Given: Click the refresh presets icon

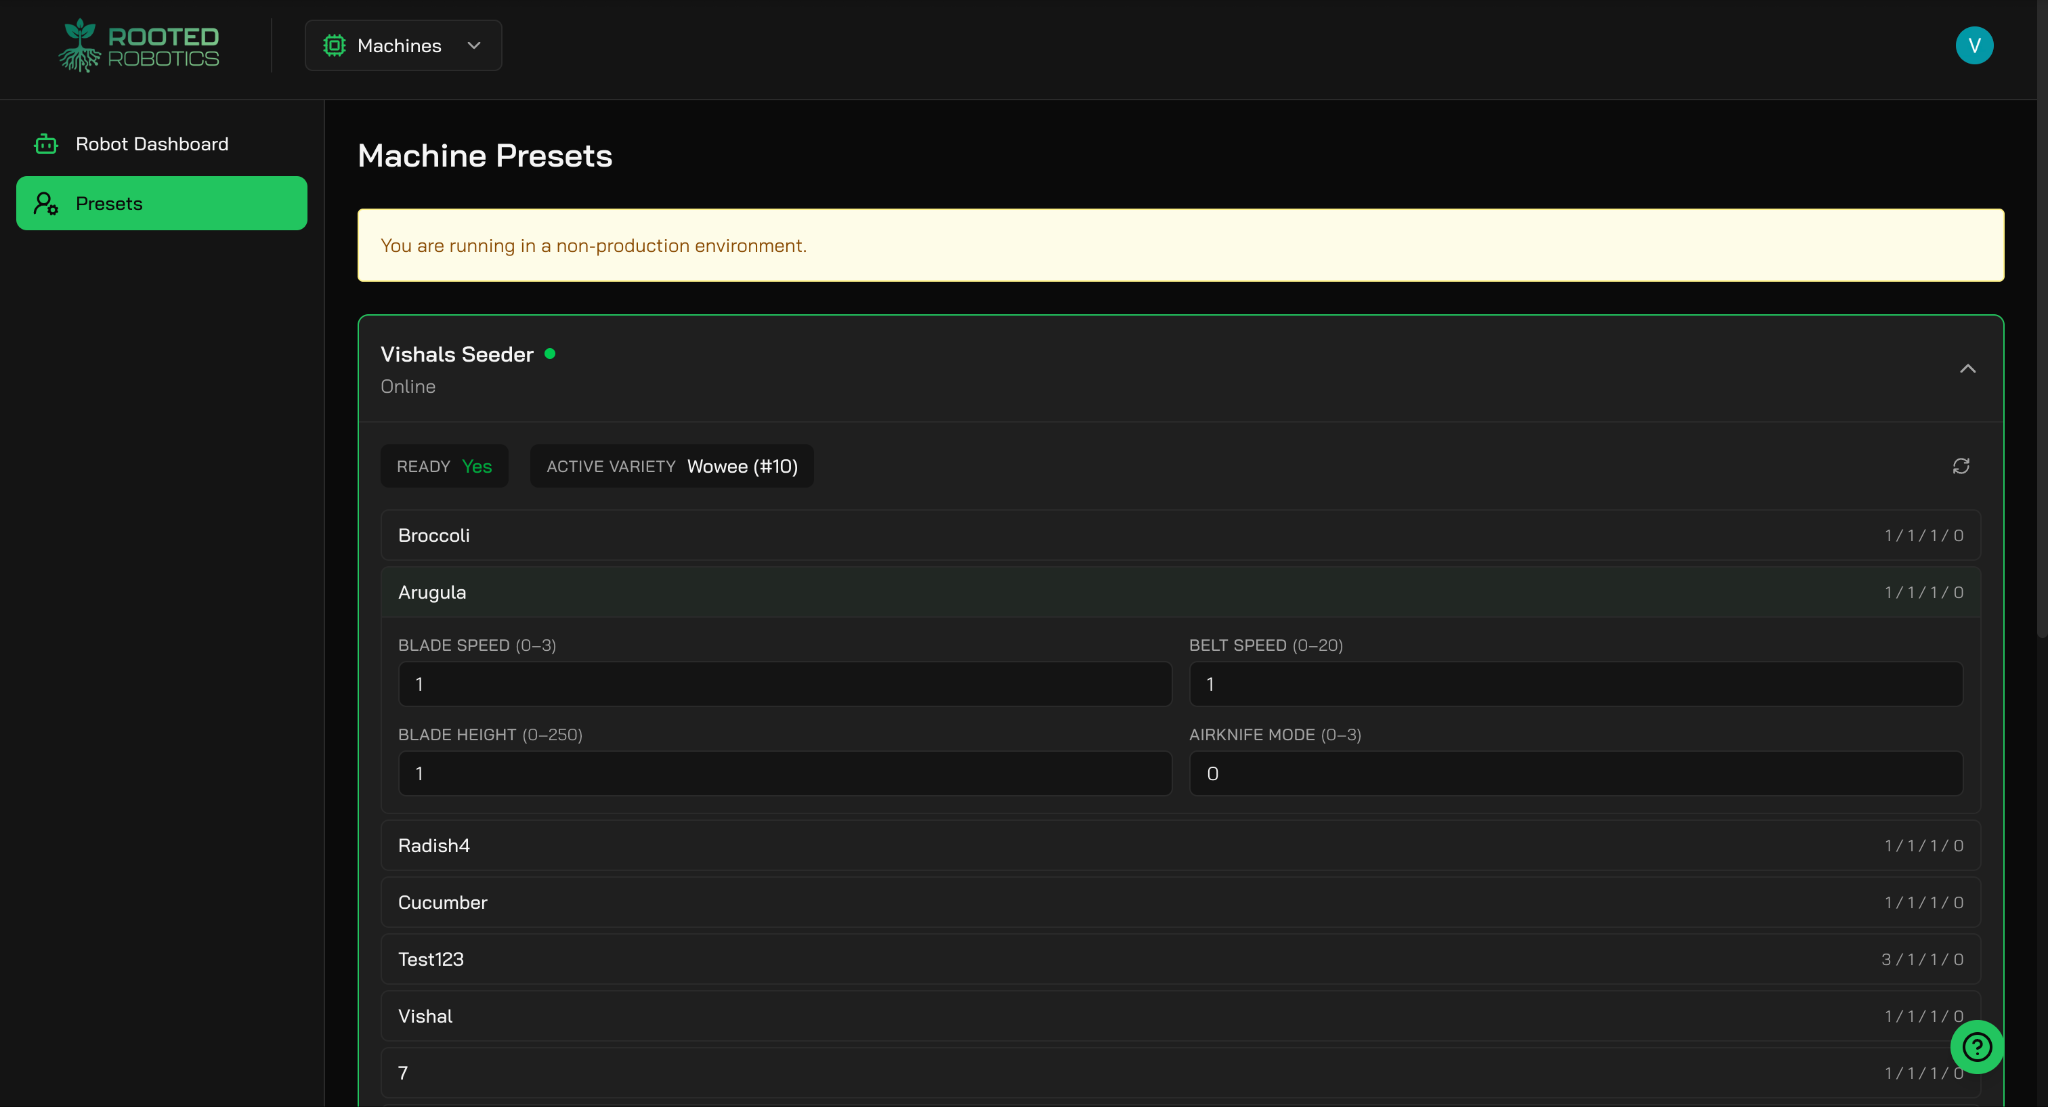Looking at the screenshot, I should tap(1961, 466).
